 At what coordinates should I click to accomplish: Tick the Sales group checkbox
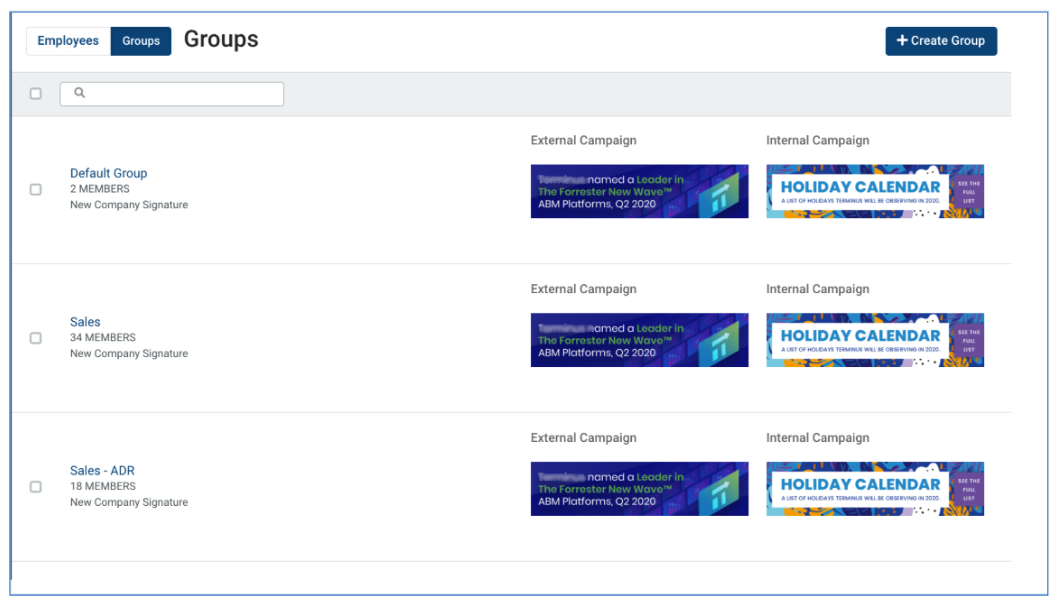click(x=36, y=338)
